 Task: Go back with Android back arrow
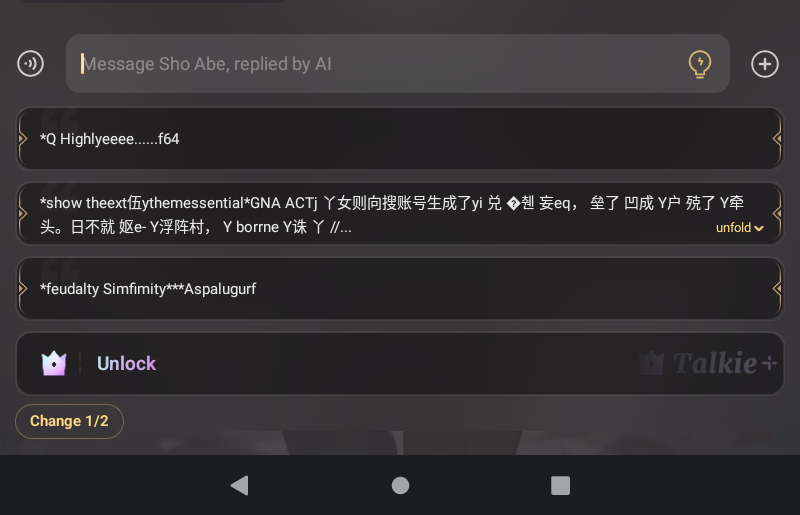240,485
